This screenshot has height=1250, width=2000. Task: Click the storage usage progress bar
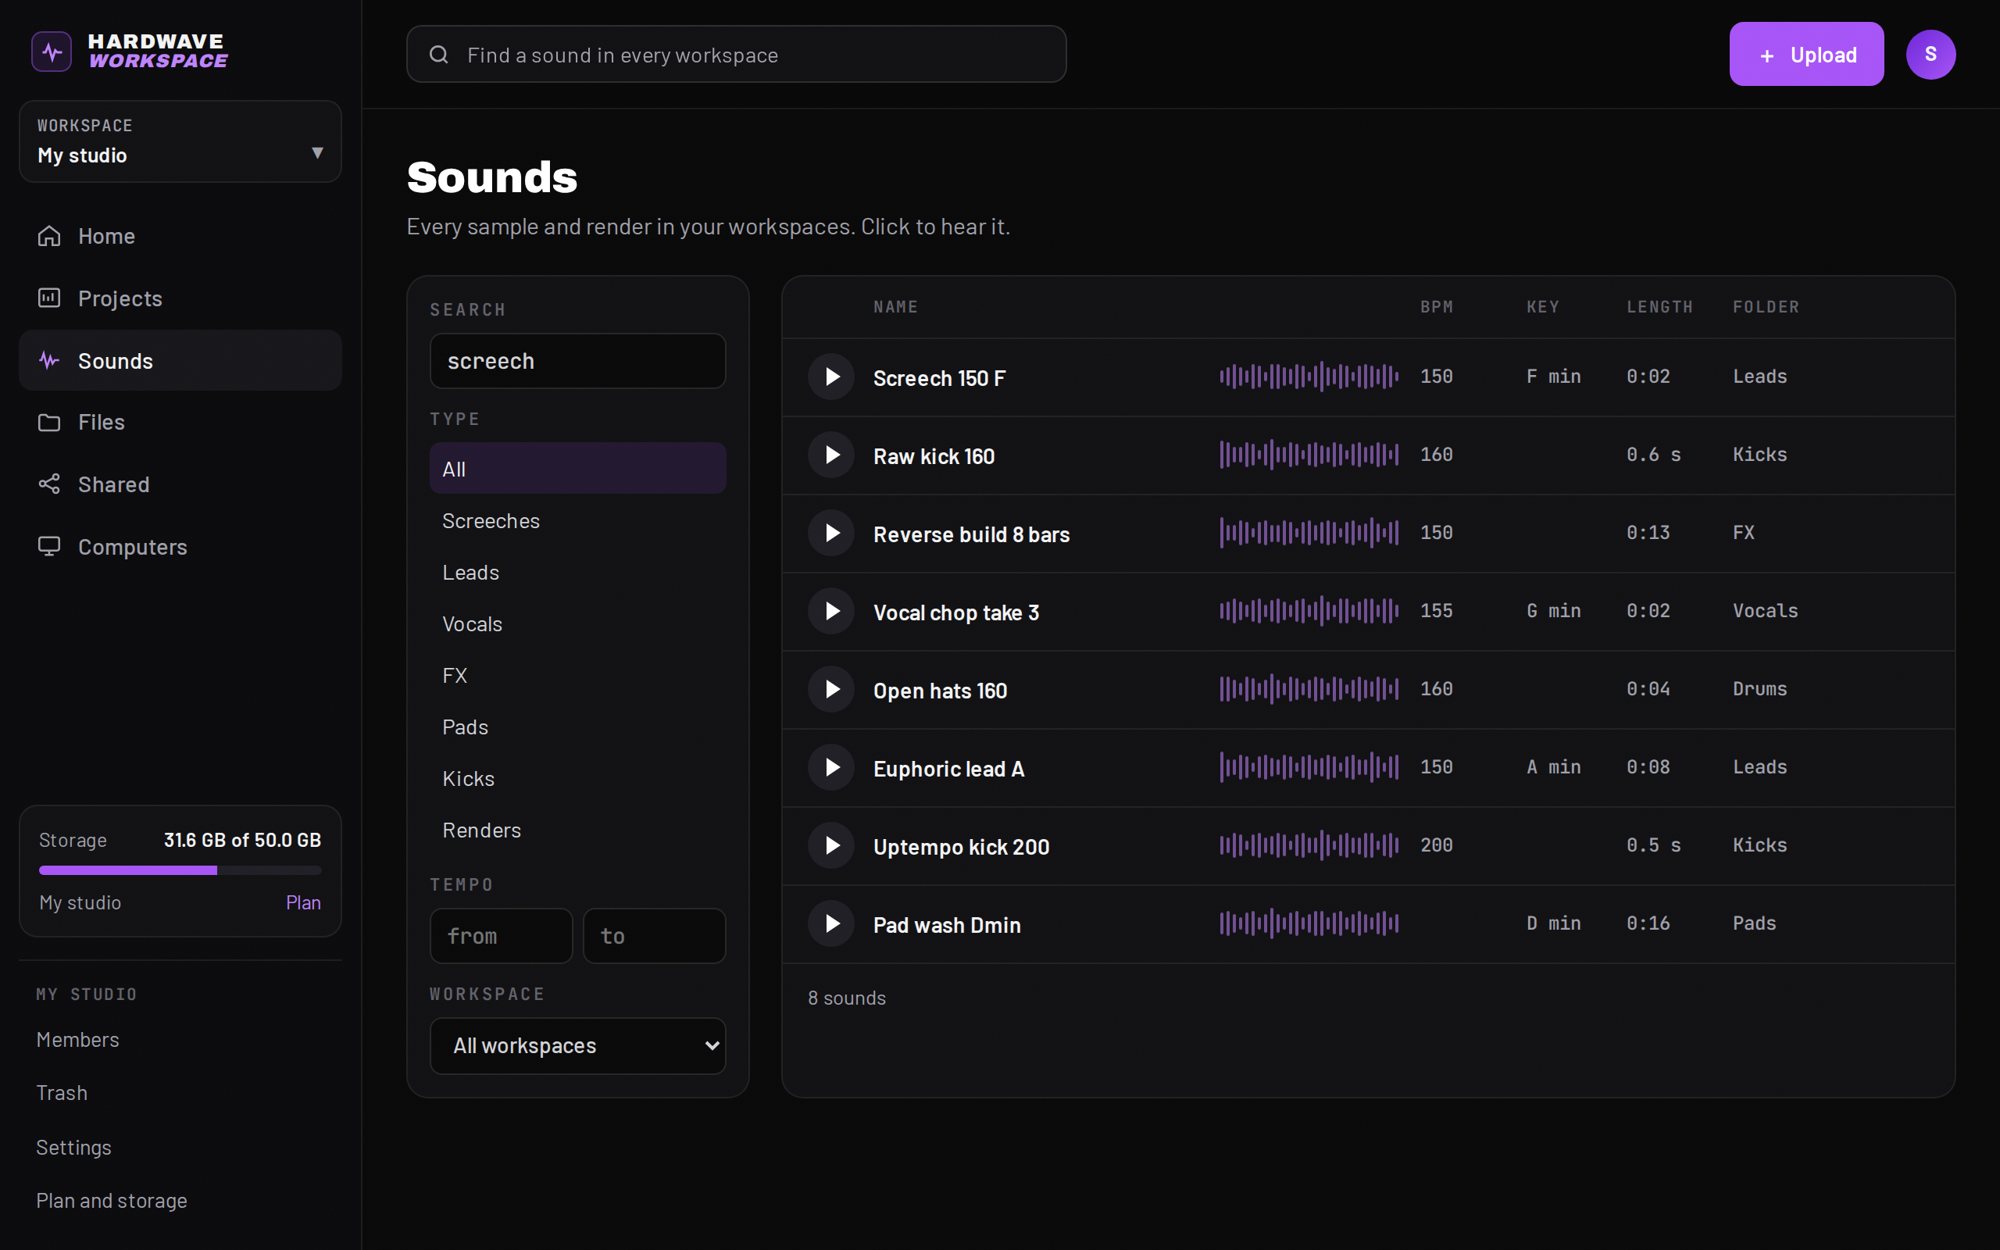pos(180,870)
